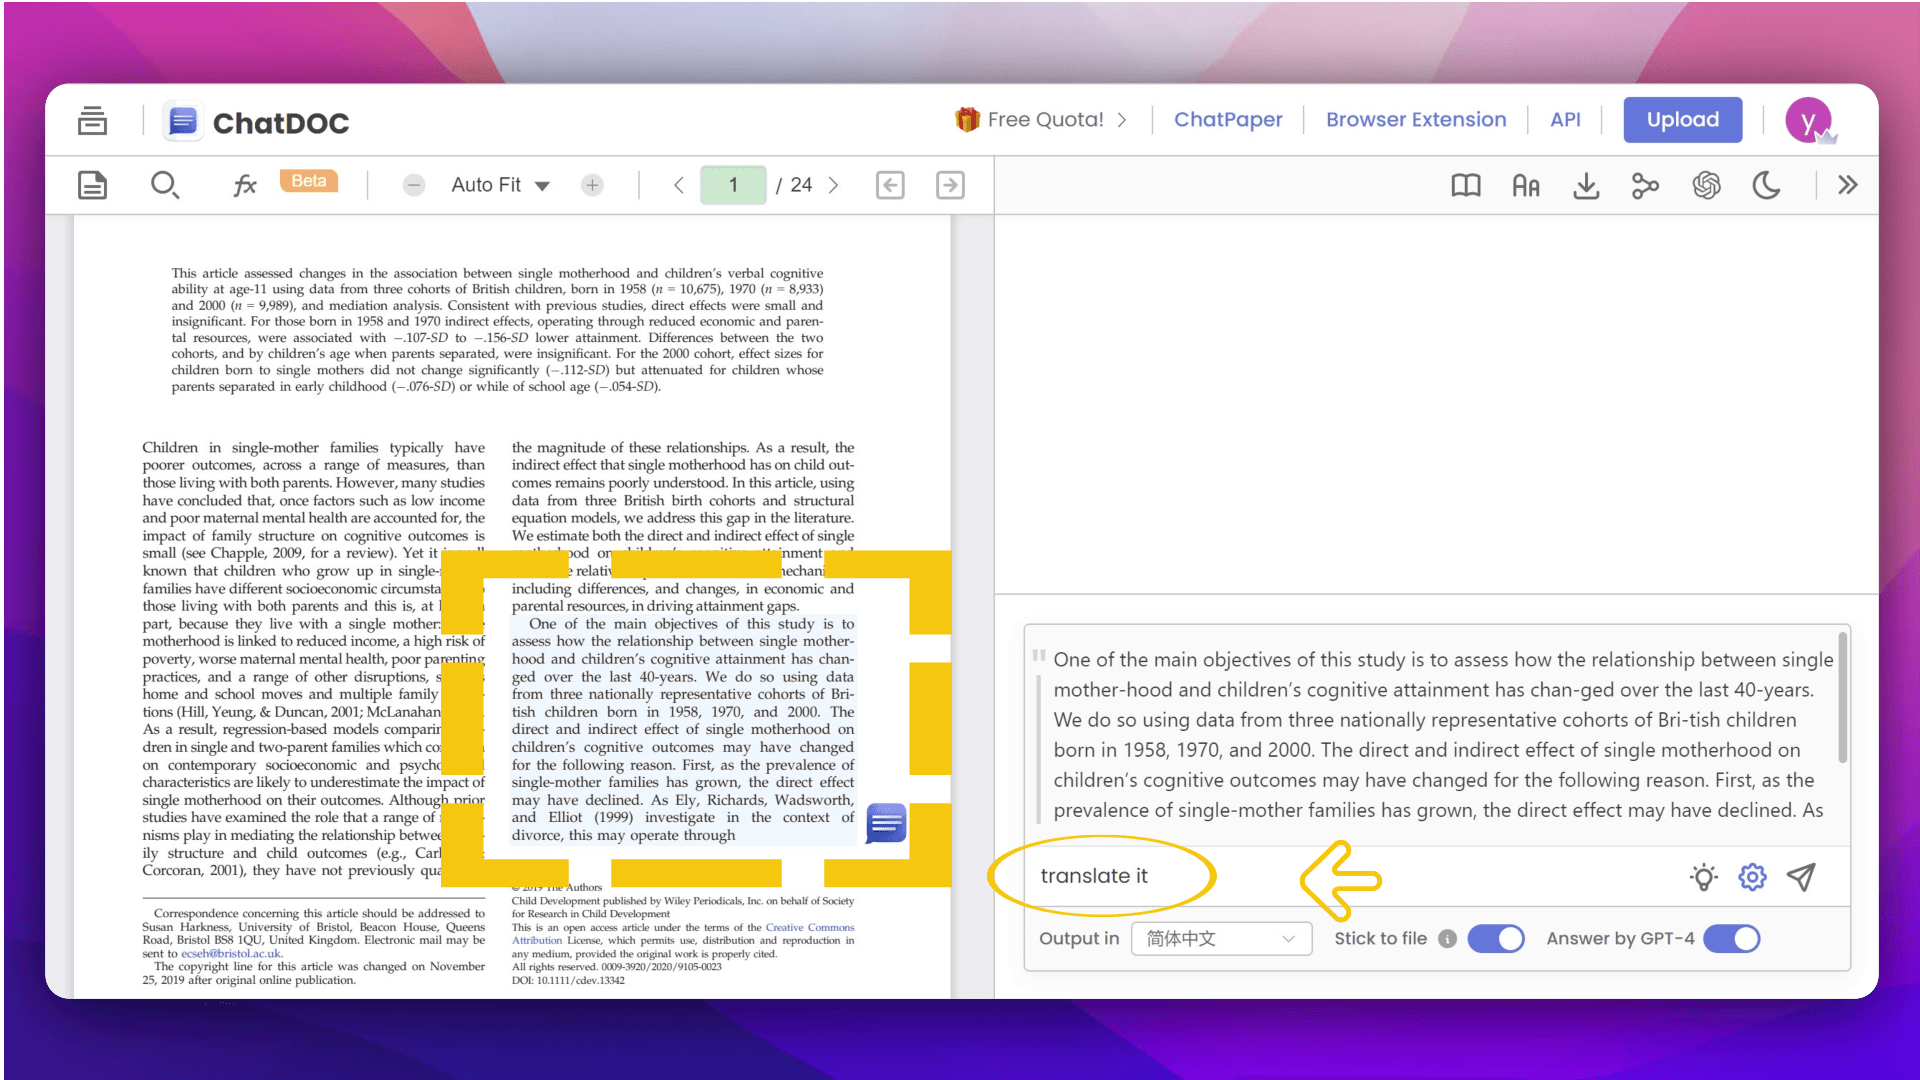The image size is (1920, 1080).
Task: Open the search tool magnifier
Action: (164, 185)
